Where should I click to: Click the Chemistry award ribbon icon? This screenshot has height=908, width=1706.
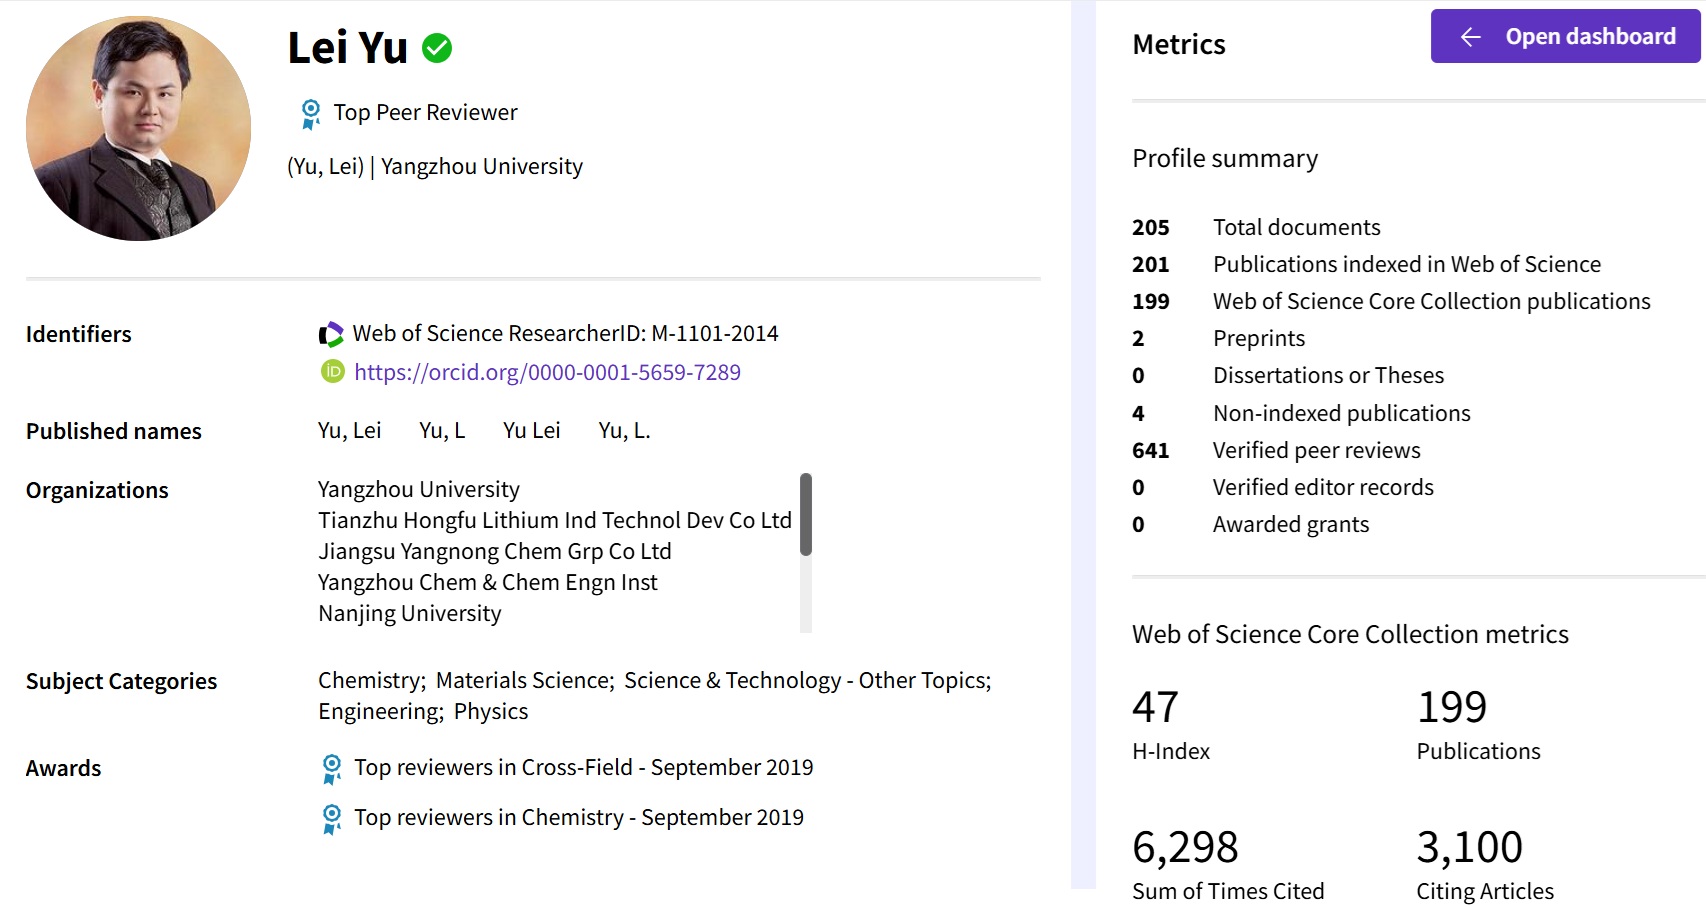332,818
